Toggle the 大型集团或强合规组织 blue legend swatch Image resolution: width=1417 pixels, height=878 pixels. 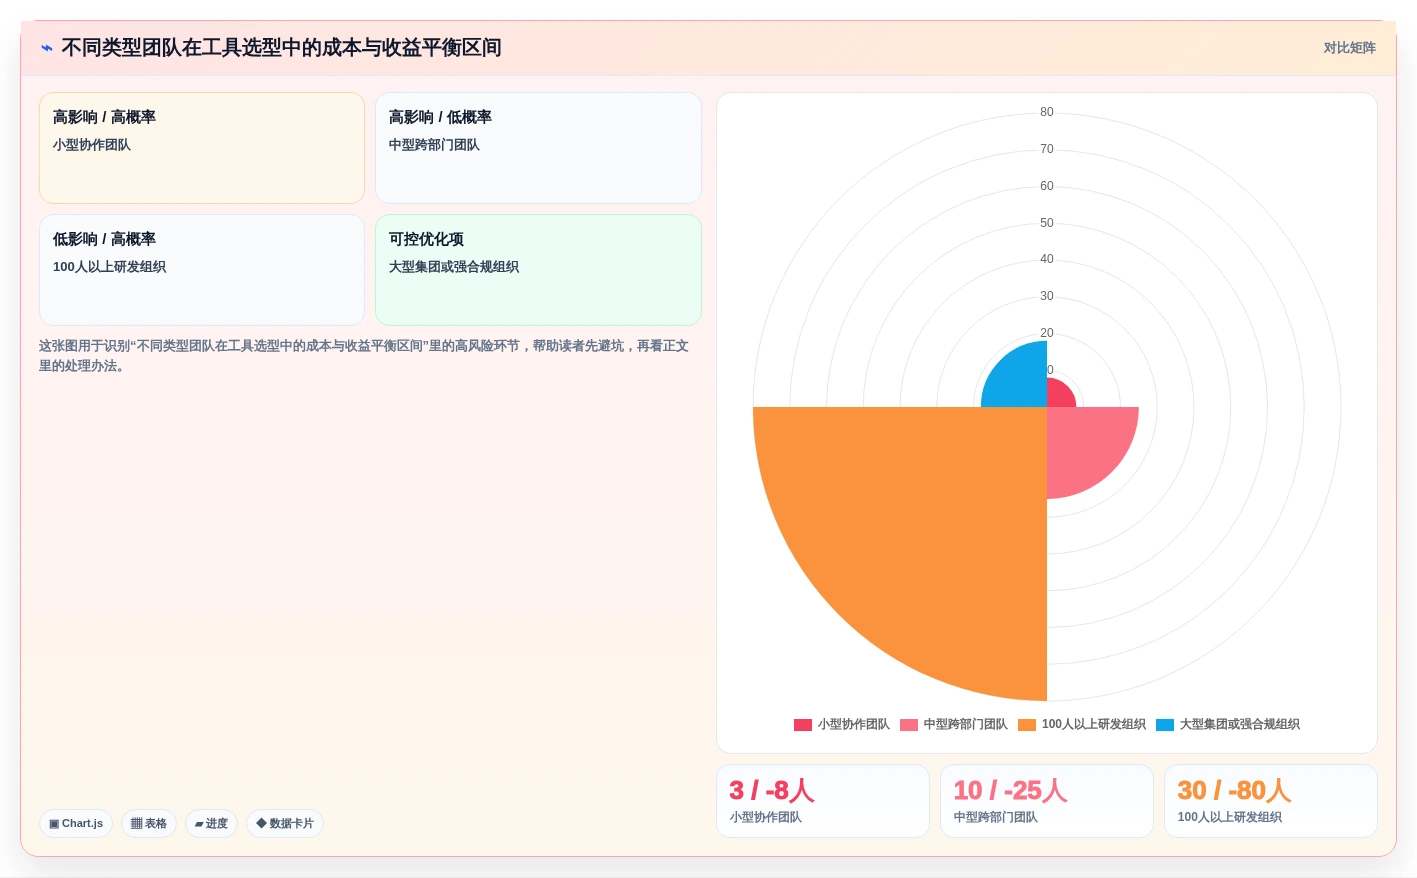pos(1165,725)
